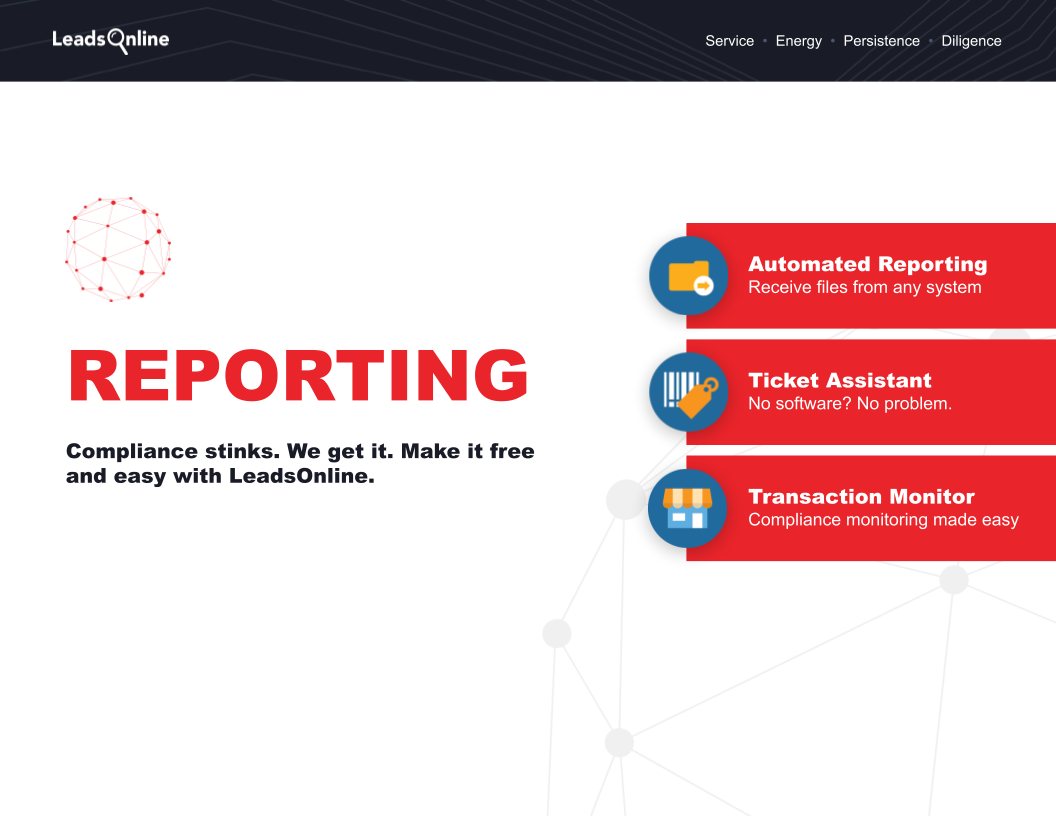Select Diligence in the header
Viewport: 1056px width, 816px height.
pos(971,41)
